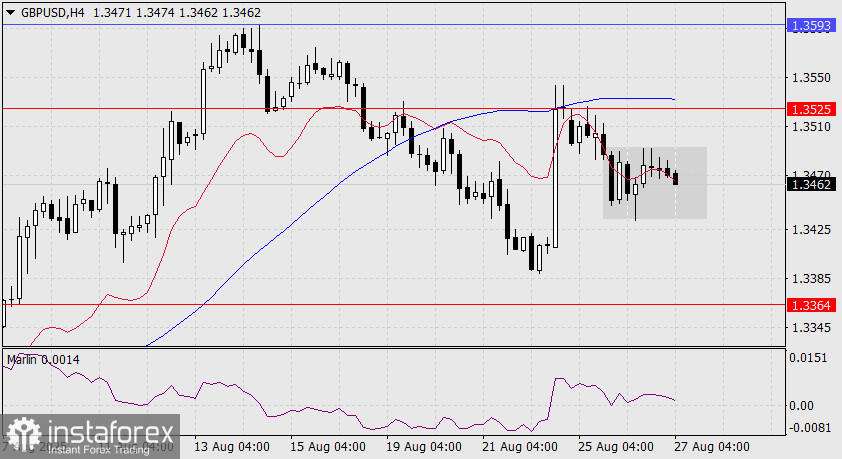Select the red horizontal line at 1.3525
Image resolution: width=842 pixels, height=459 pixels.
(x=394, y=108)
